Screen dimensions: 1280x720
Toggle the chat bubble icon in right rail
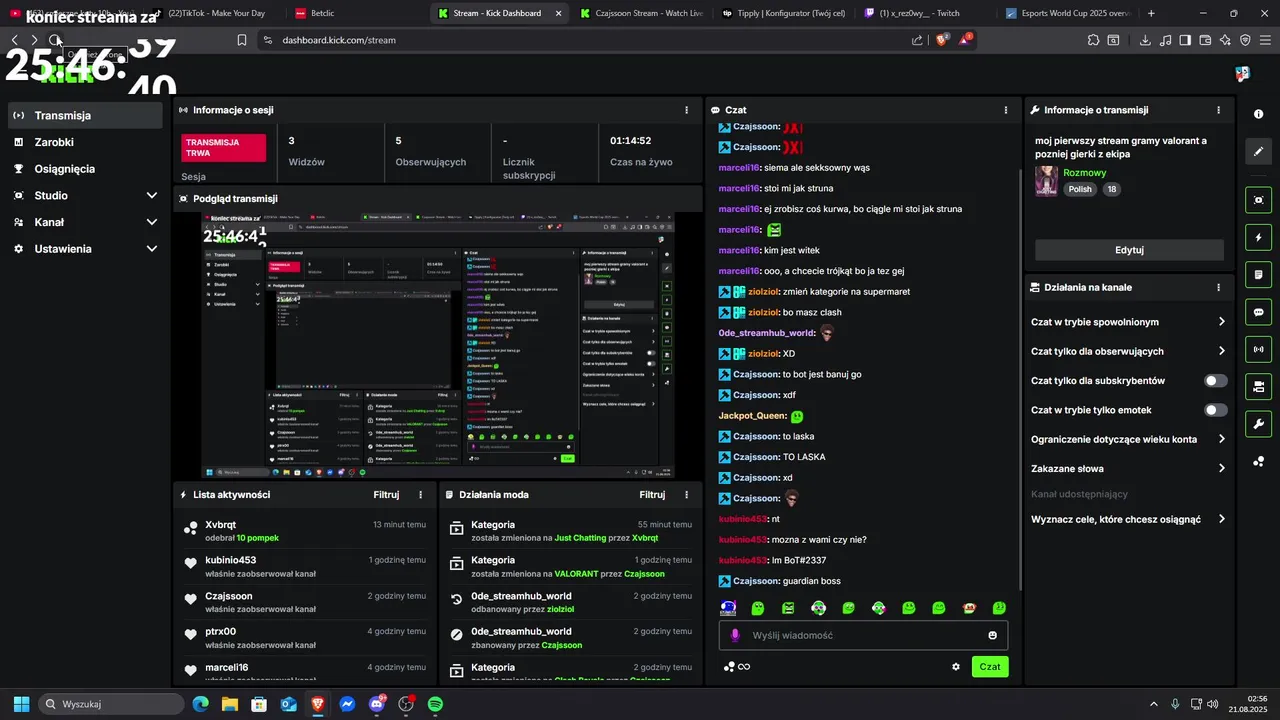1258,312
